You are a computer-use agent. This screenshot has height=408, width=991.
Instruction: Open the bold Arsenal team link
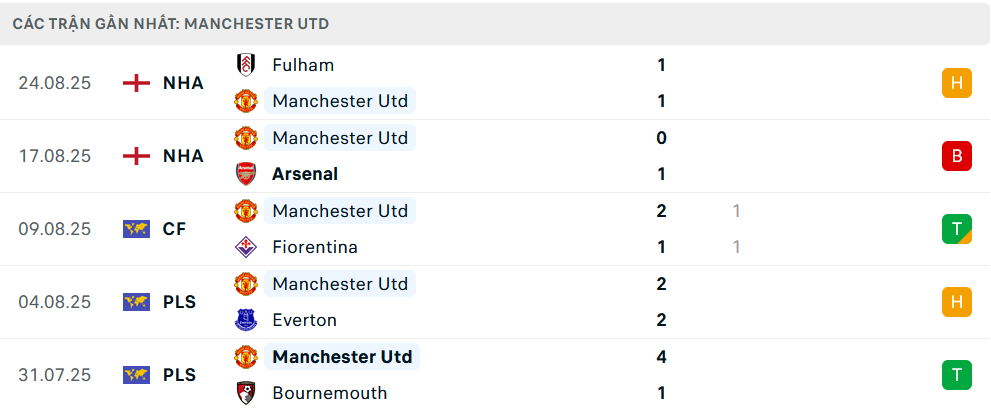[305, 174]
